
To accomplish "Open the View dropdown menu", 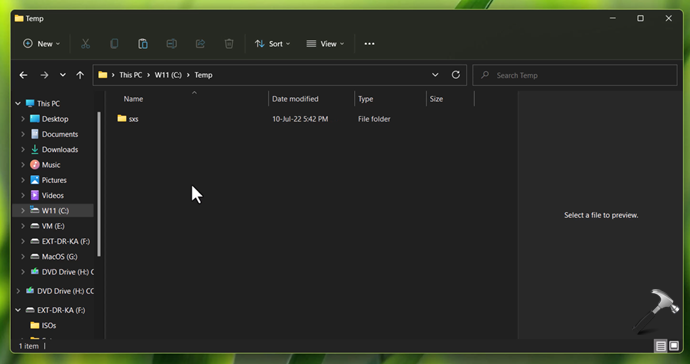I will (325, 44).
